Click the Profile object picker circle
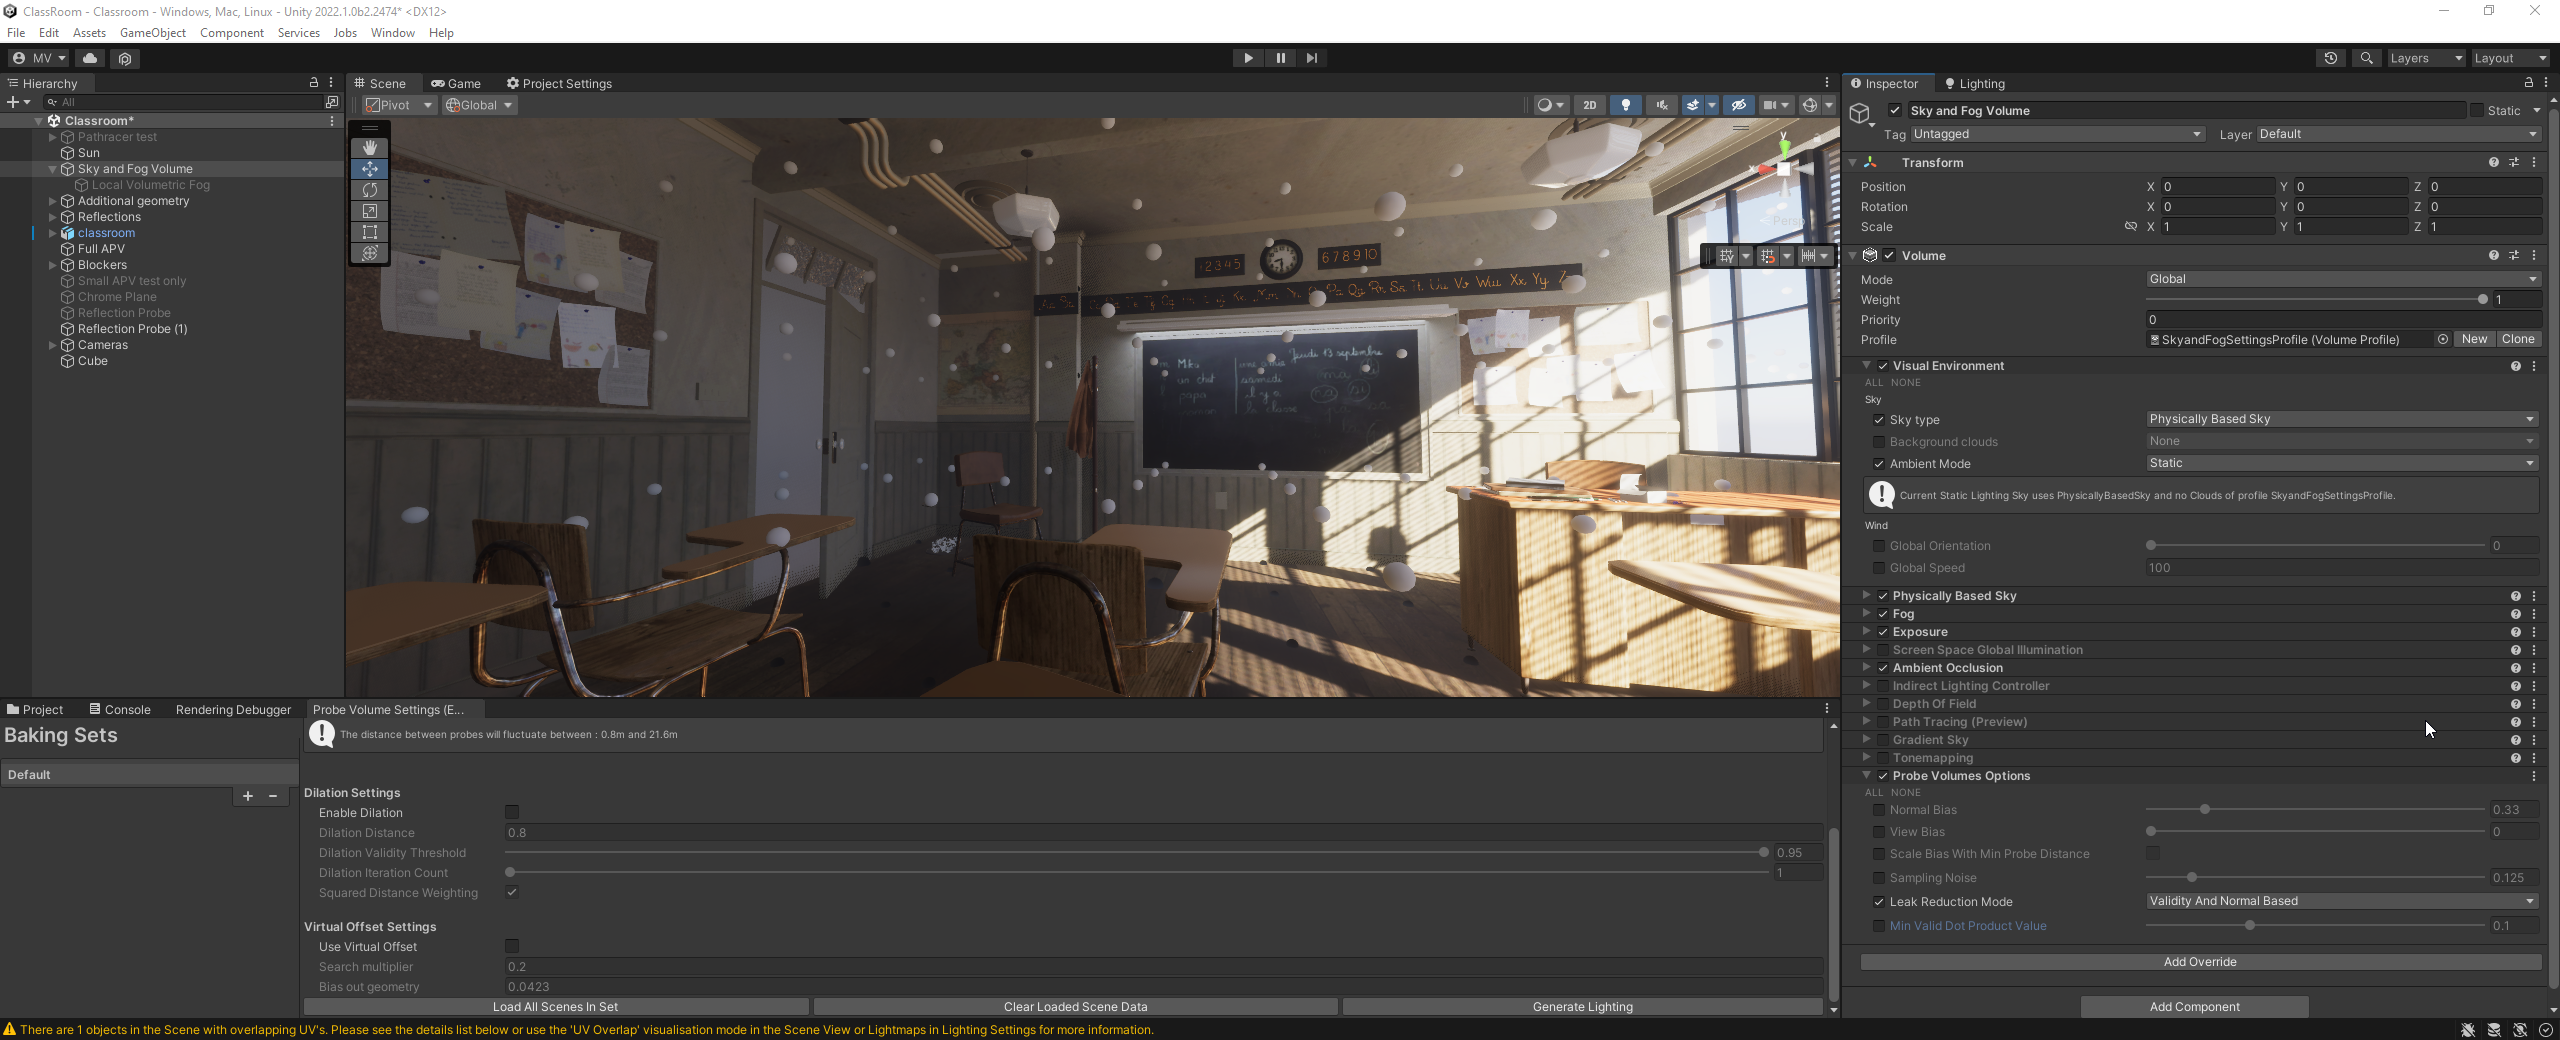The height and width of the screenshot is (1040, 2560). 2443,339
